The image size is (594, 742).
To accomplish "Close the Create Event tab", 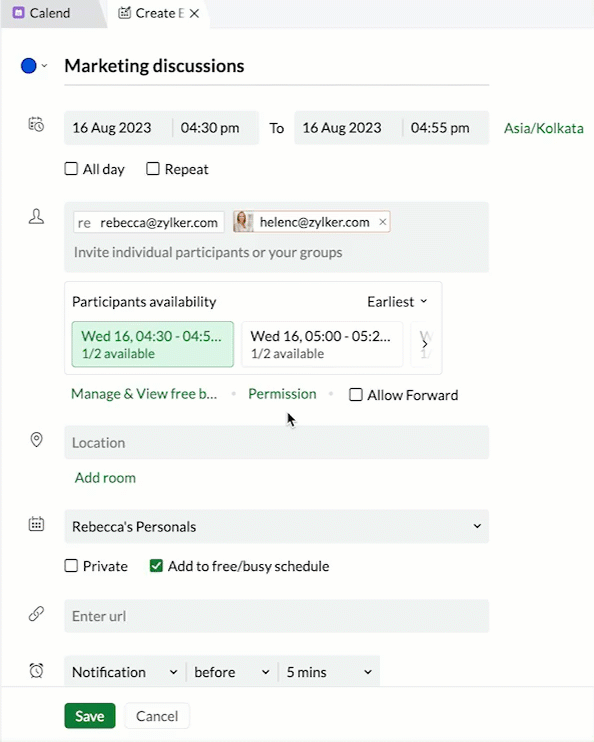I will point(194,14).
